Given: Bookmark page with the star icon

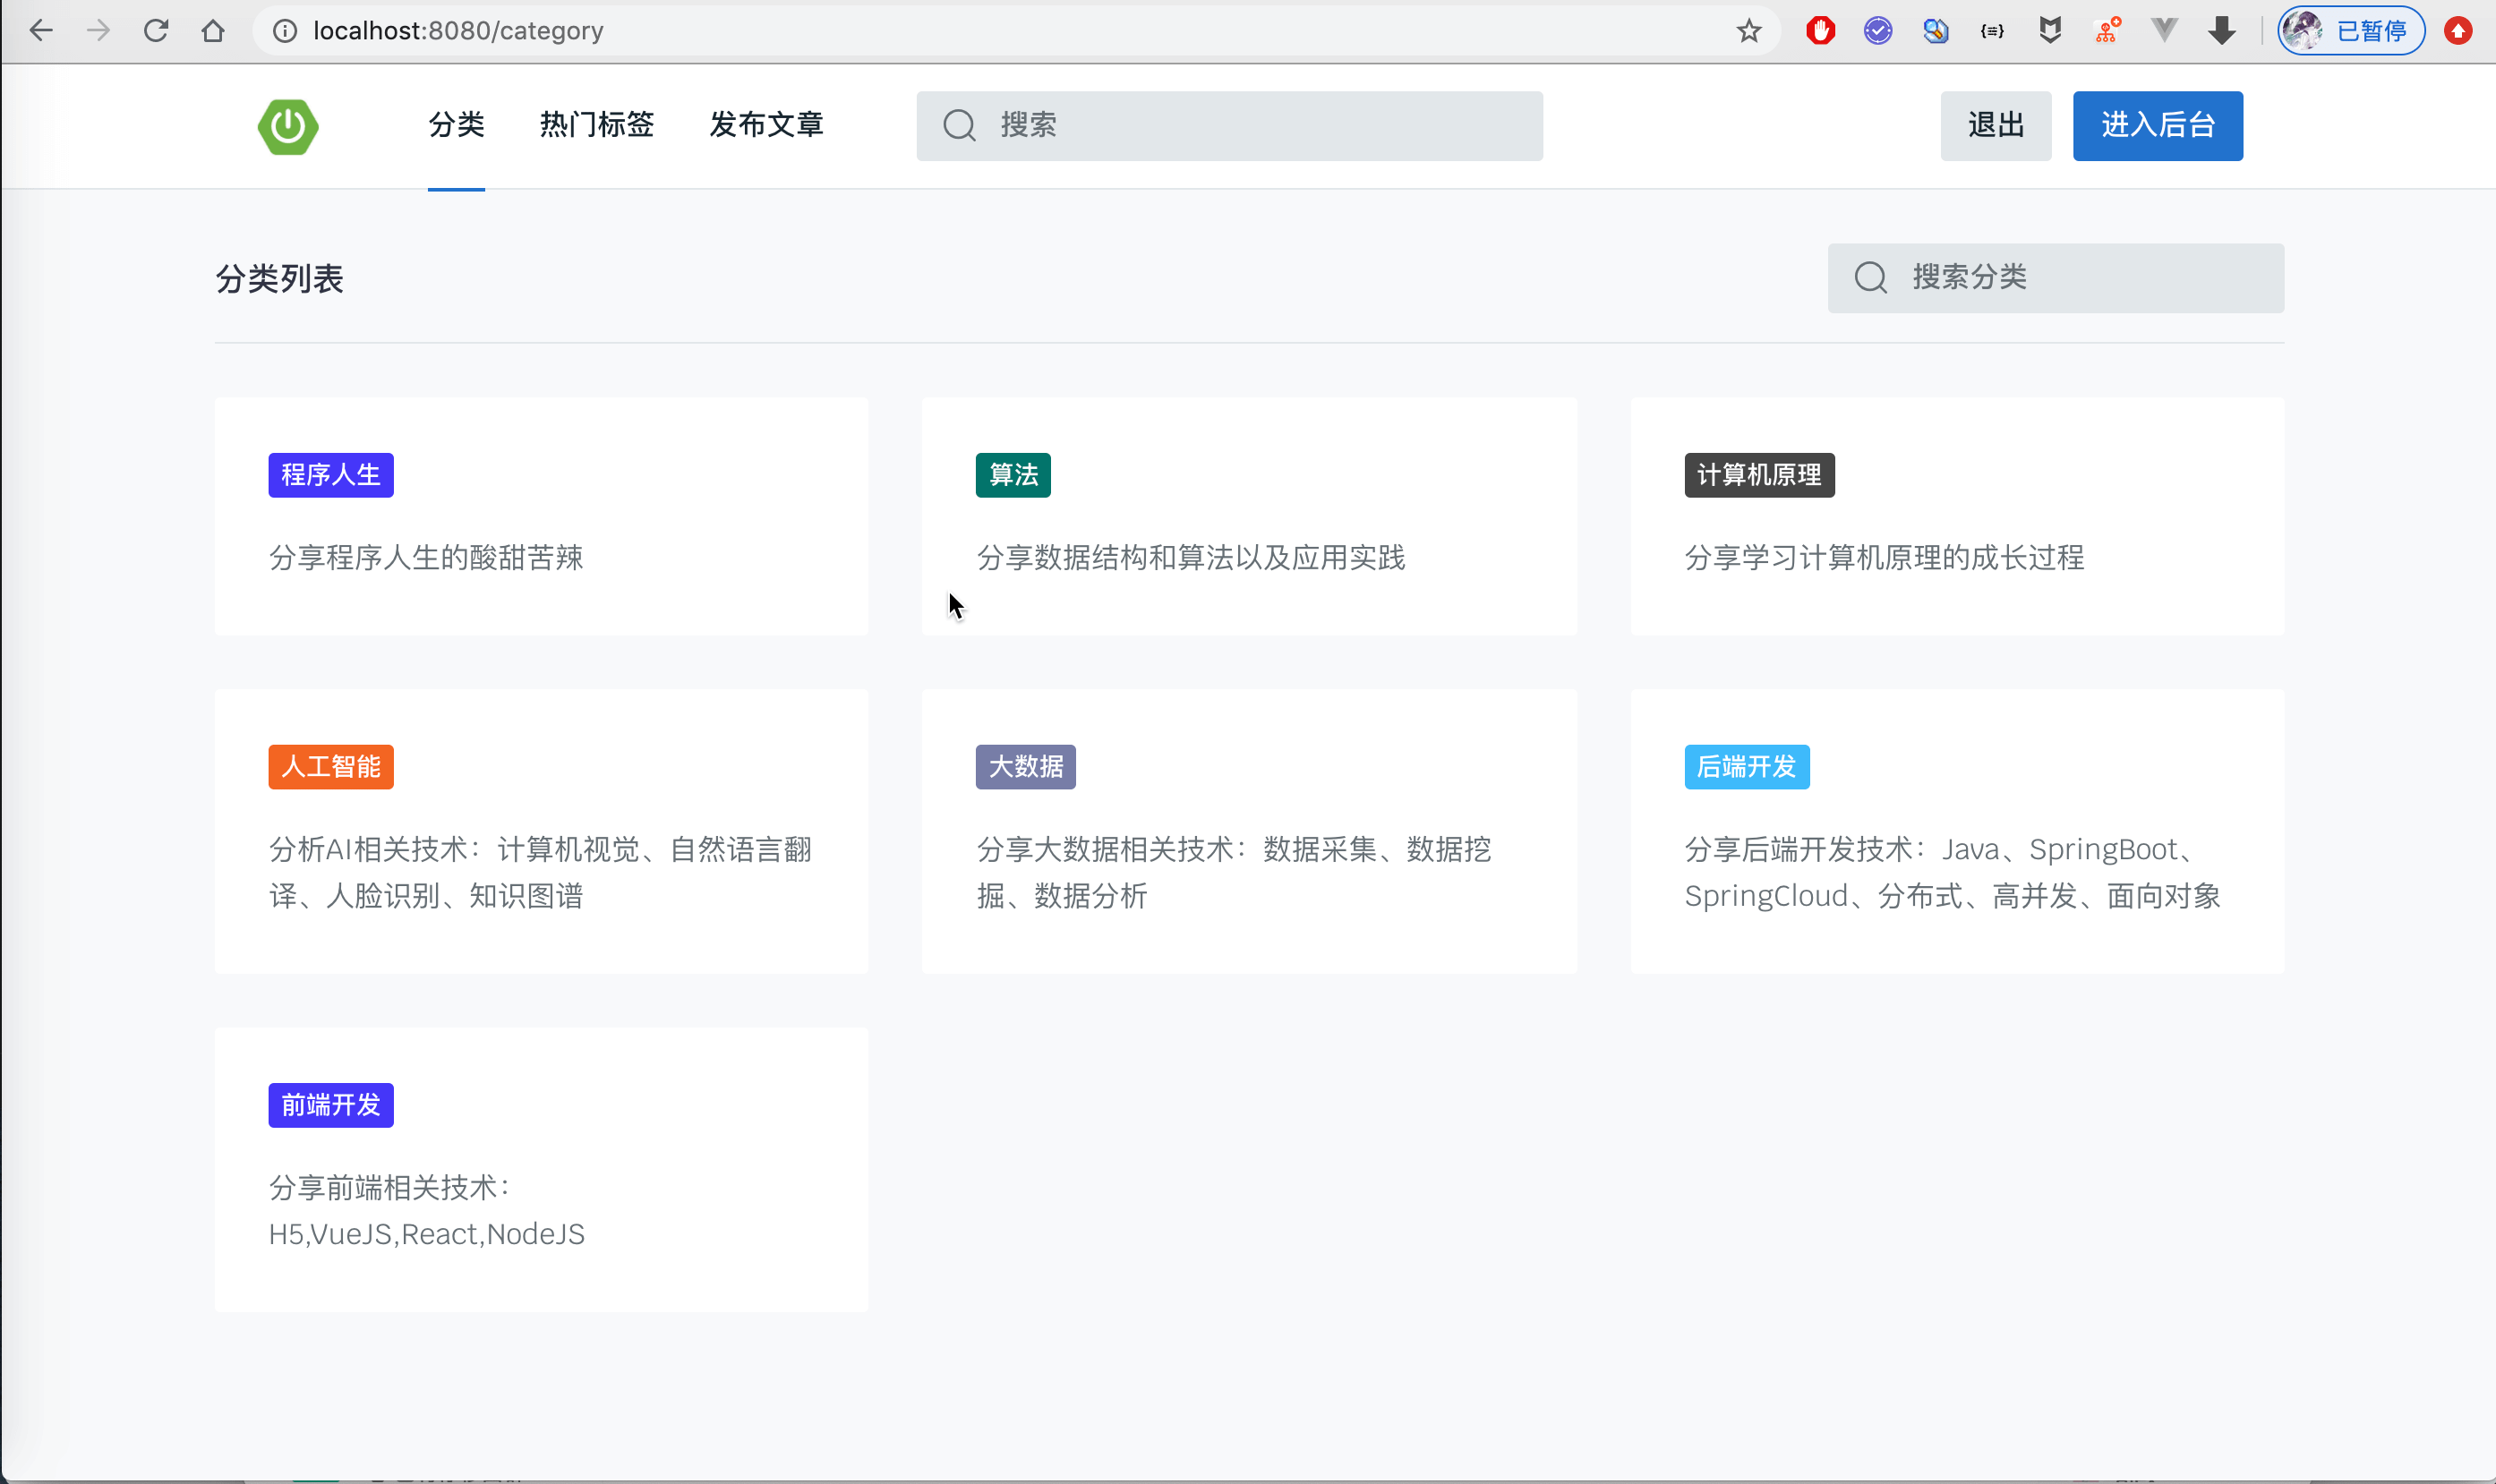Looking at the screenshot, I should [x=1748, y=31].
